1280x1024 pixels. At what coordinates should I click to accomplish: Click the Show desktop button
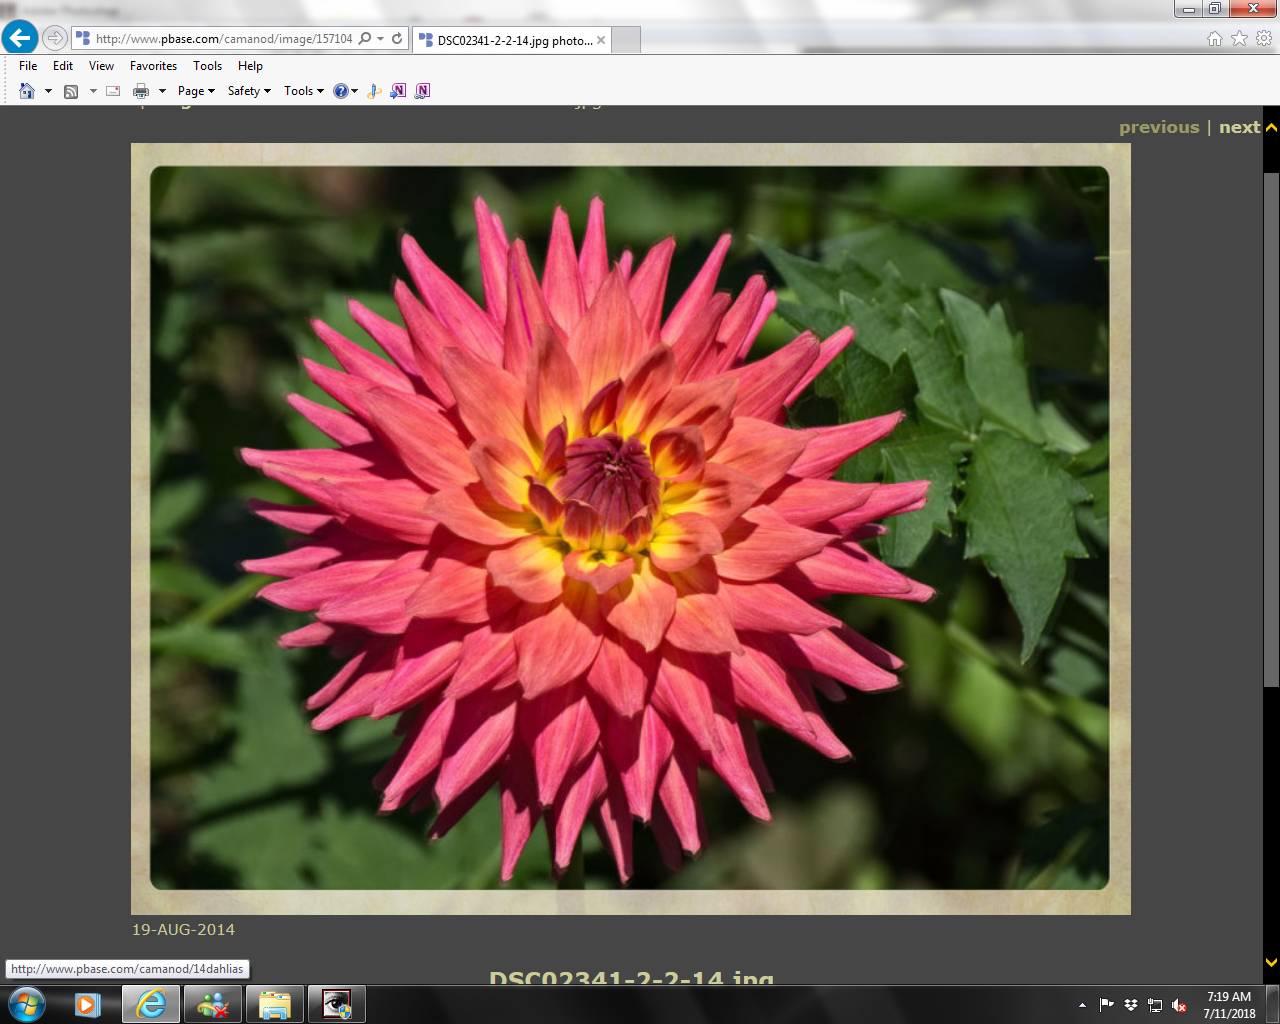point(1272,1005)
